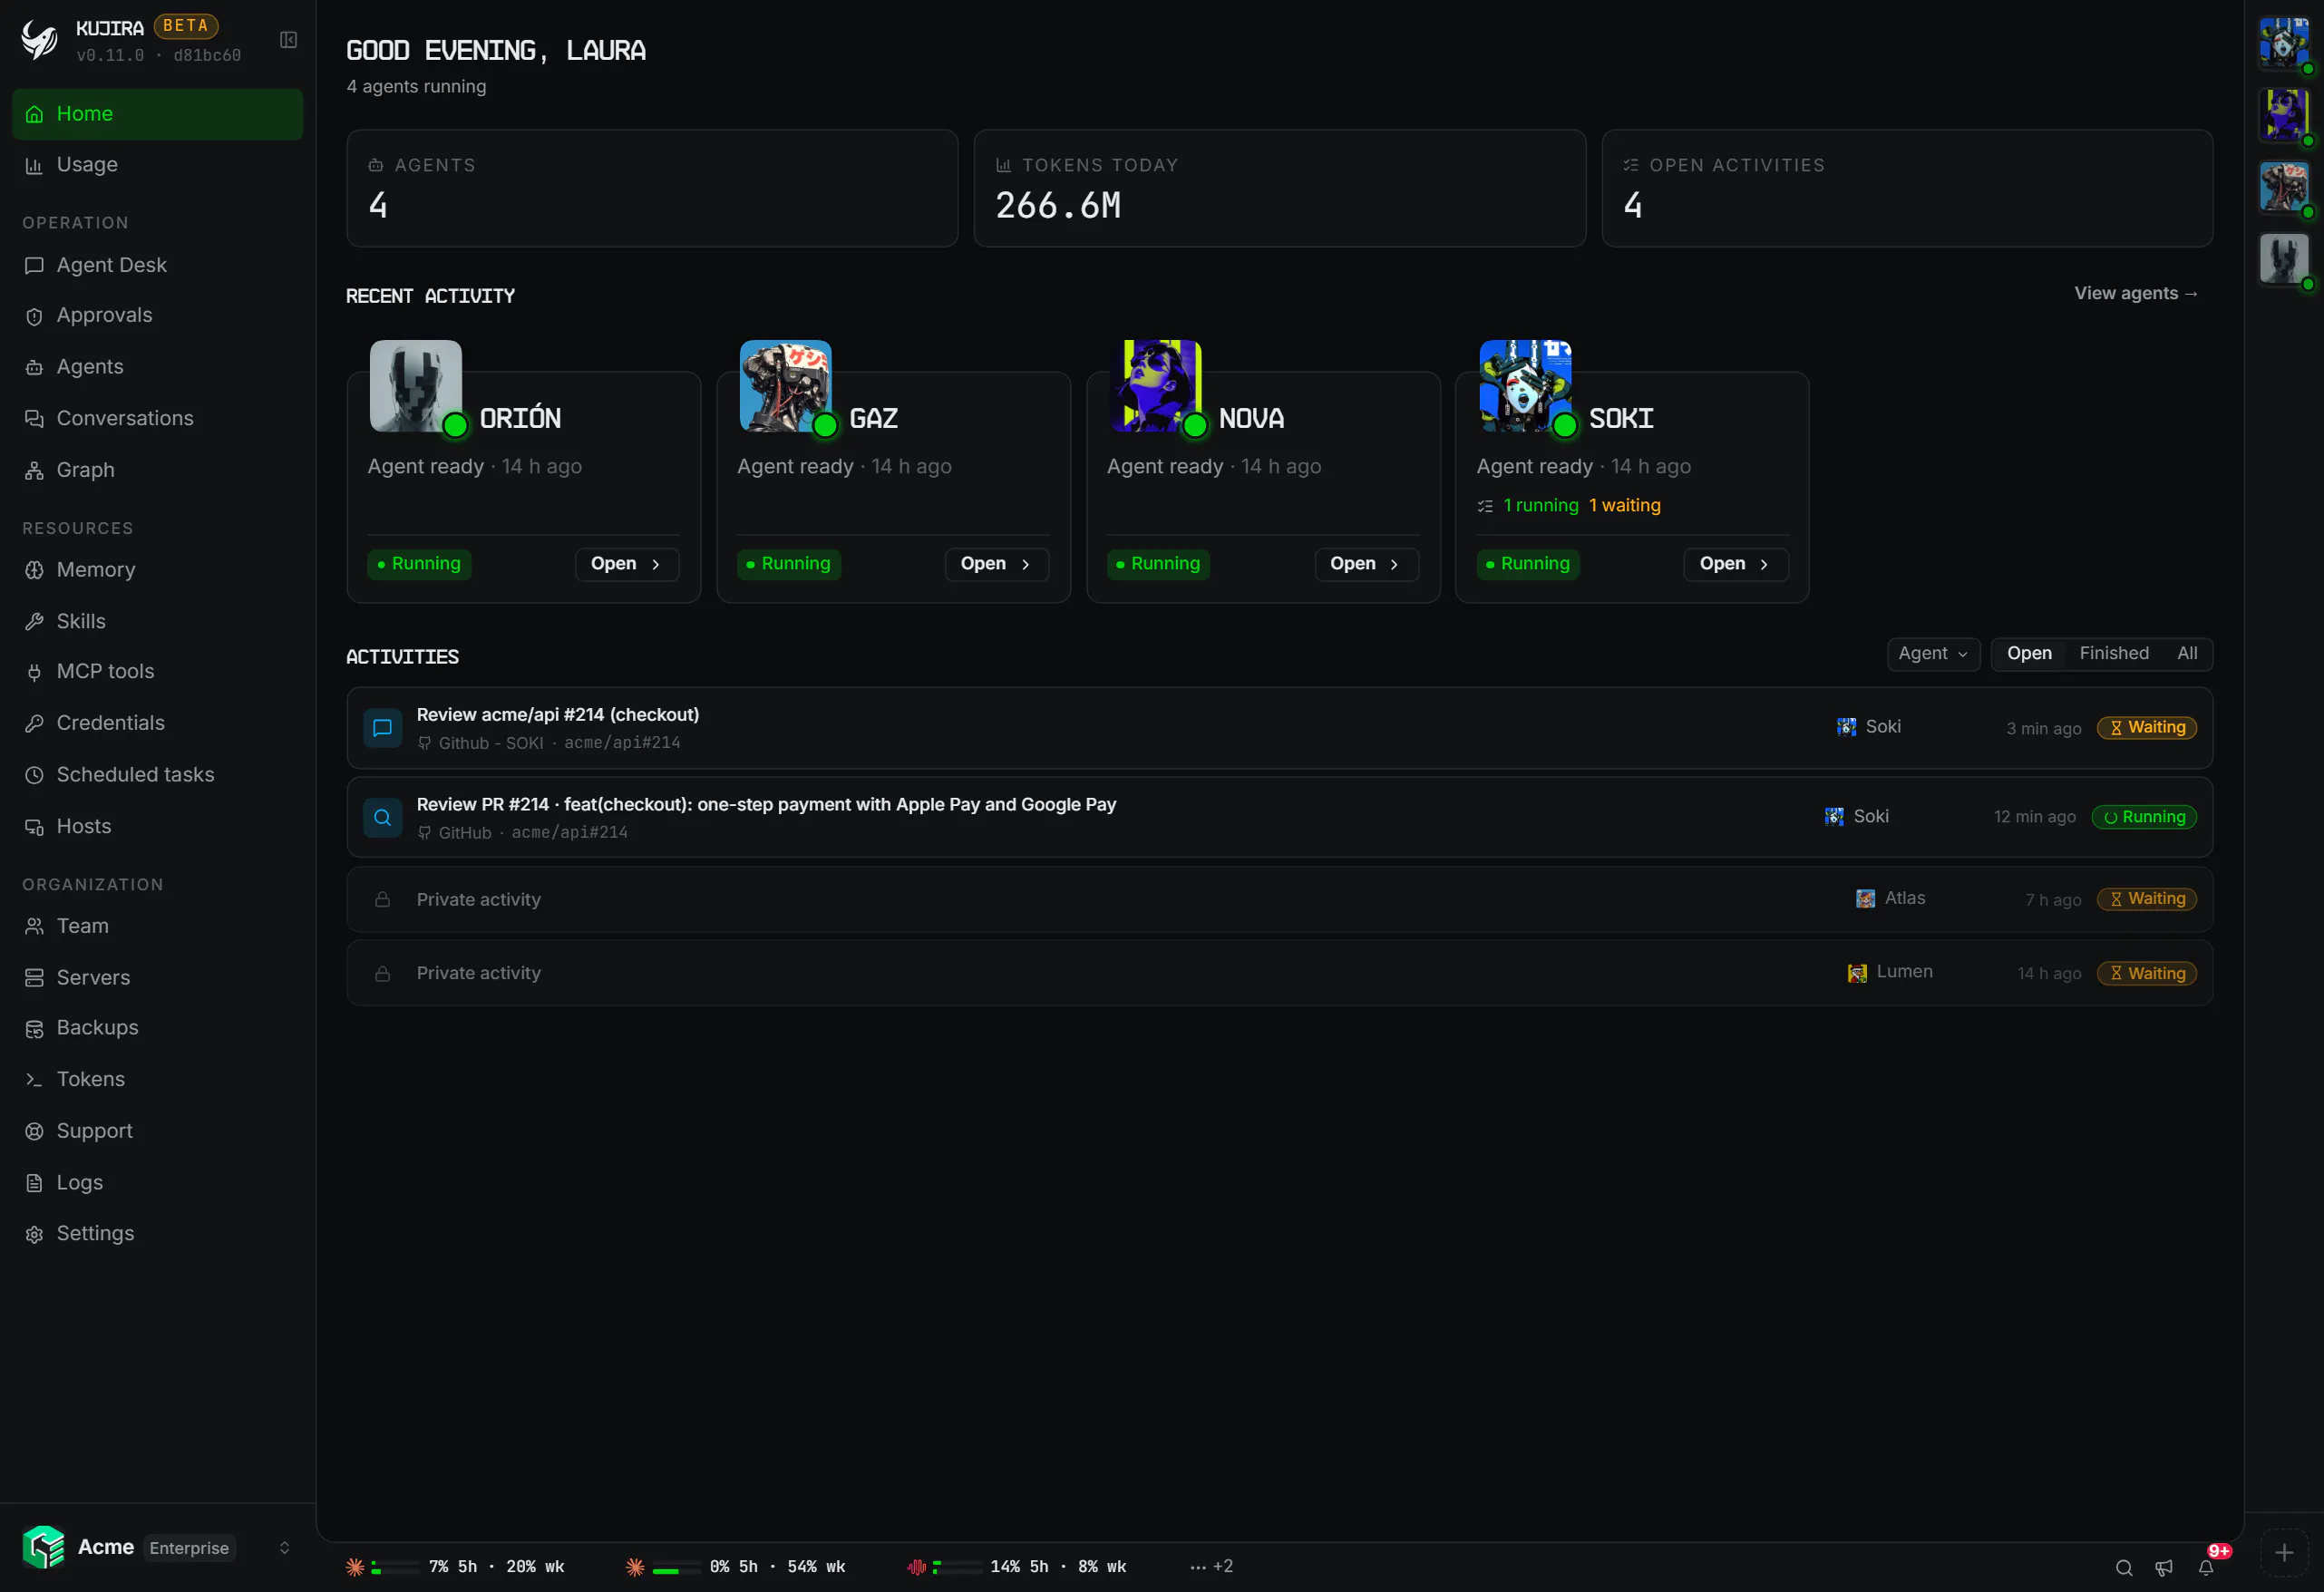The image size is (2324, 1592).
Task: Switch activities filter to All
Action: point(2187,654)
